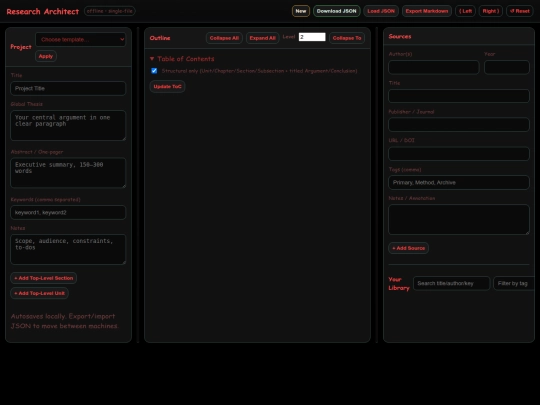Click the project Notes text area
Image resolution: width=540 pixels, height=405 pixels.
(x=68, y=249)
